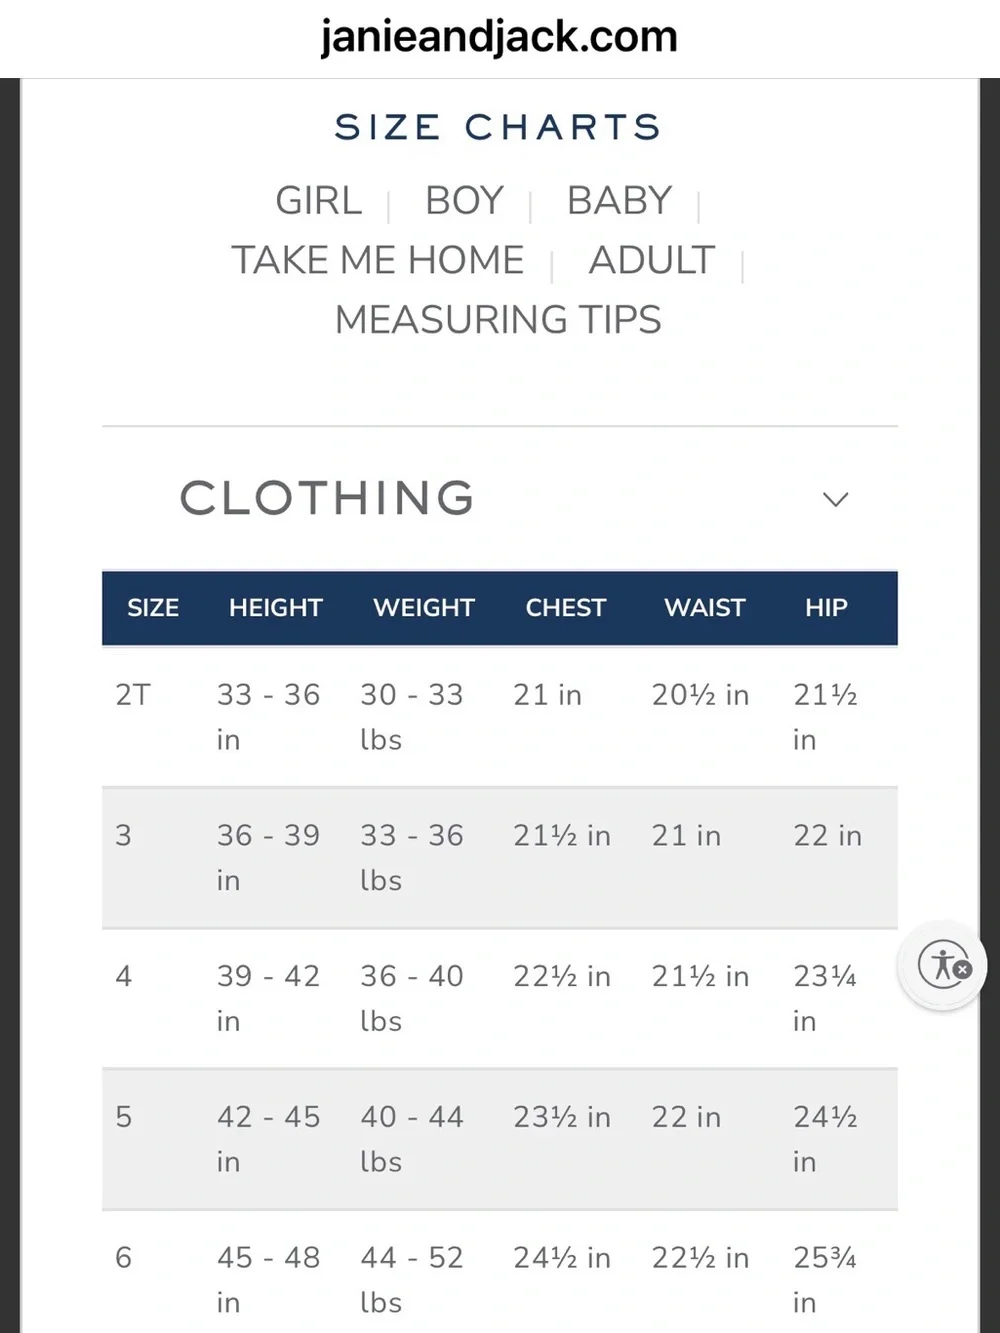Click the HEIGHT column header

(x=276, y=608)
